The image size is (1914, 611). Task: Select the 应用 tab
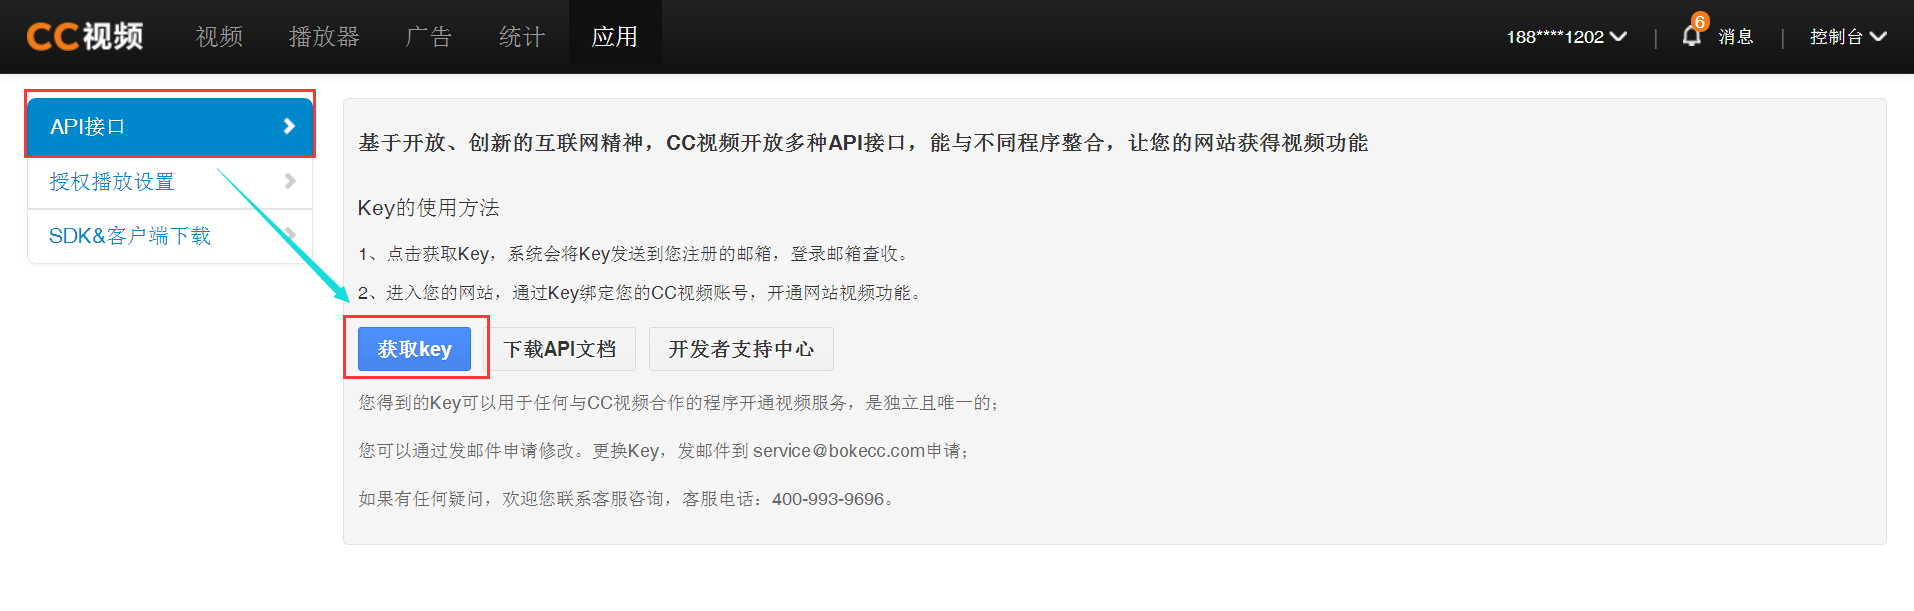pyautogui.click(x=614, y=37)
